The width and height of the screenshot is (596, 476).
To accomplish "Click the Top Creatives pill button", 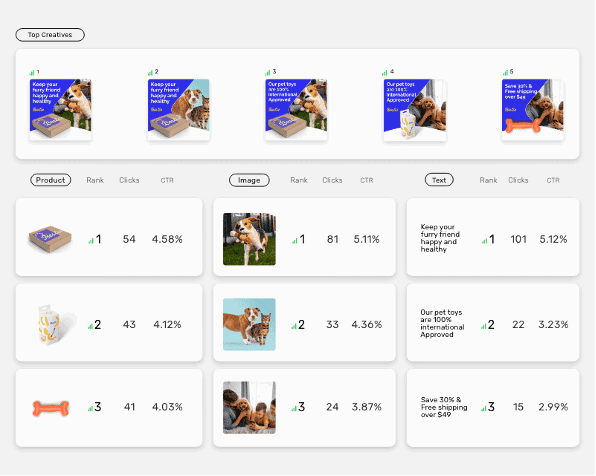I will tap(50, 35).
